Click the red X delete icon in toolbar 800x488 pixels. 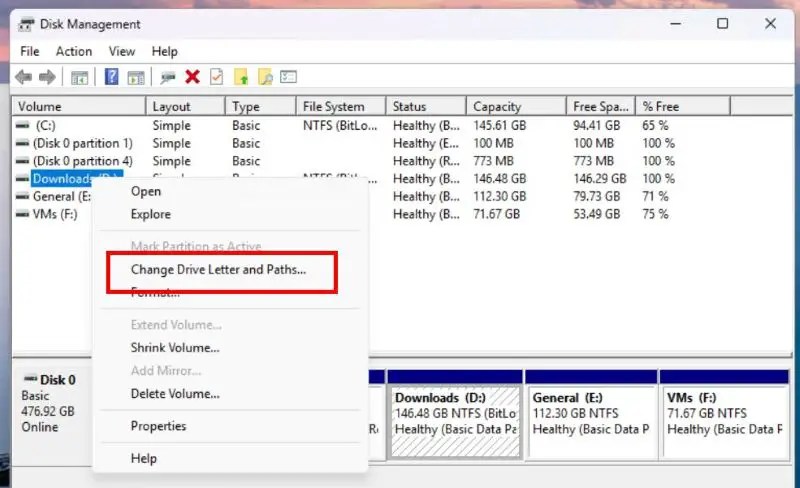coord(192,77)
